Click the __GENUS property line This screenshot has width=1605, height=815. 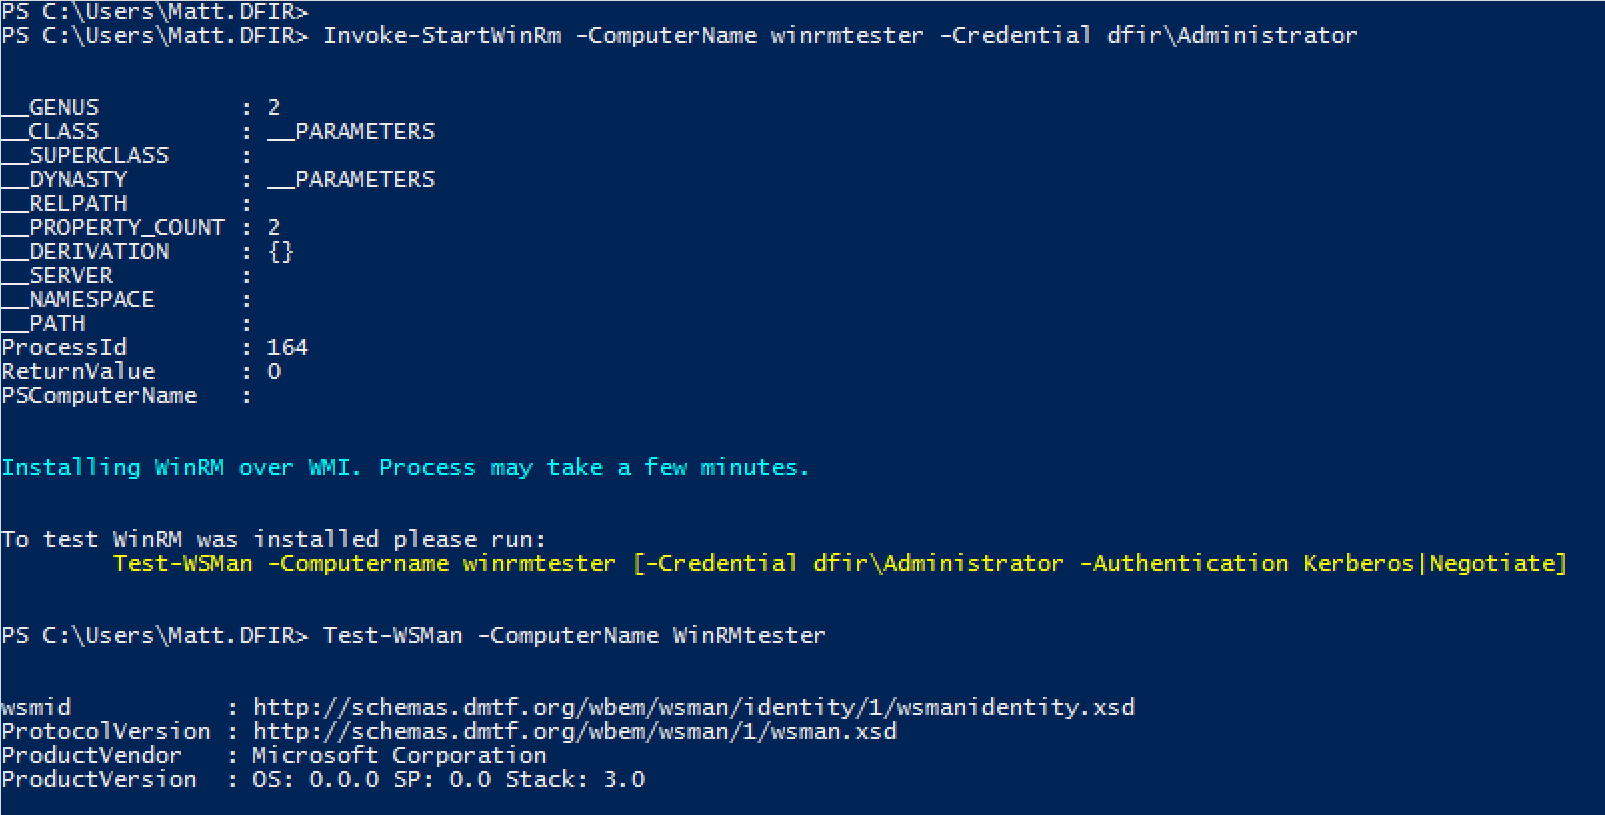[141, 108]
